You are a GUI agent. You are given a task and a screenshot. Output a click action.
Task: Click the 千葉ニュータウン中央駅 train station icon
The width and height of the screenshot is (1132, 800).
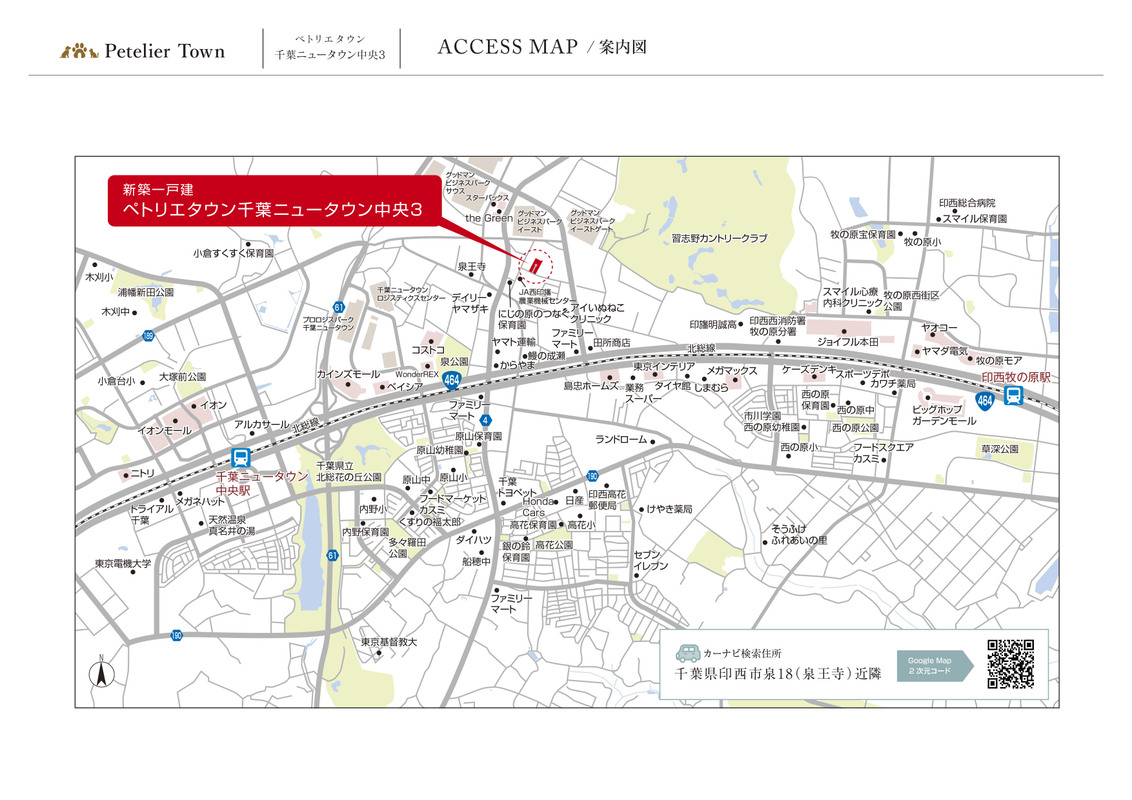click(x=241, y=458)
